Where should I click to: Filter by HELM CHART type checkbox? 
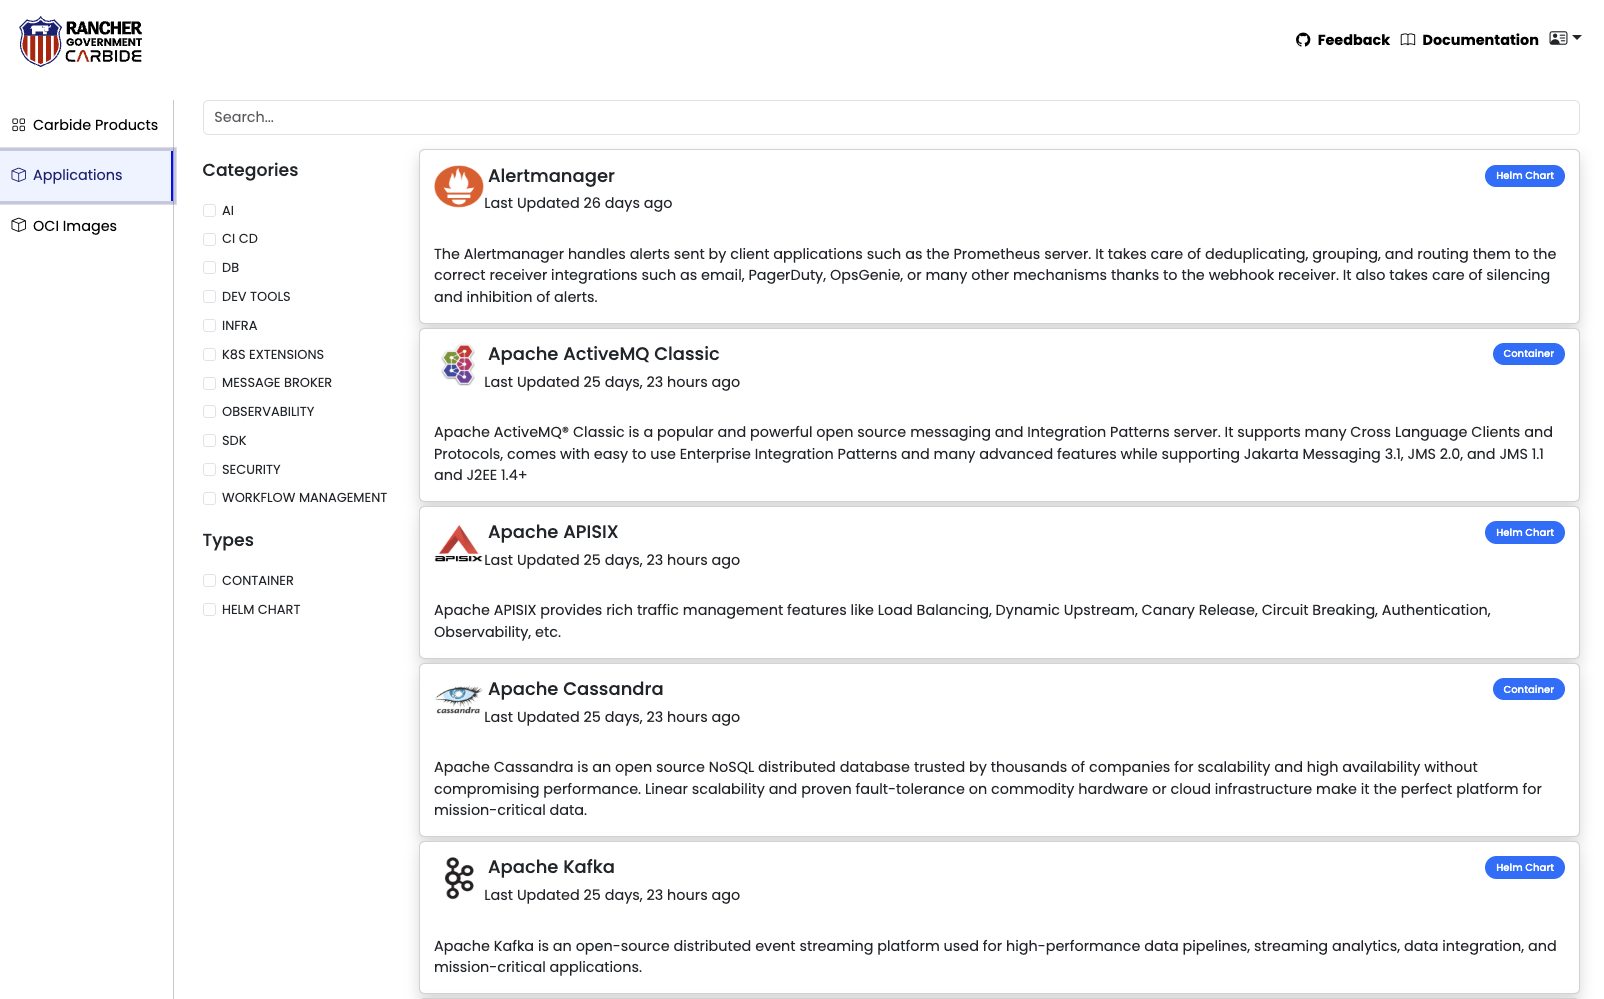pyautogui.click(x=209, y=610)
